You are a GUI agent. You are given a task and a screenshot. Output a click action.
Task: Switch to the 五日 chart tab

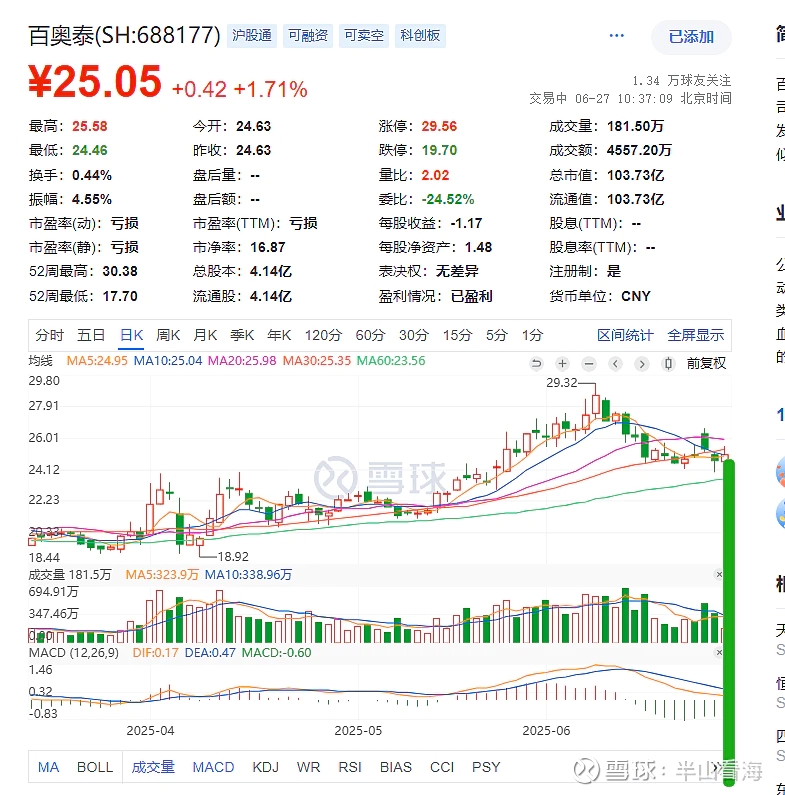pyautogui.click(x=91, y=335)
